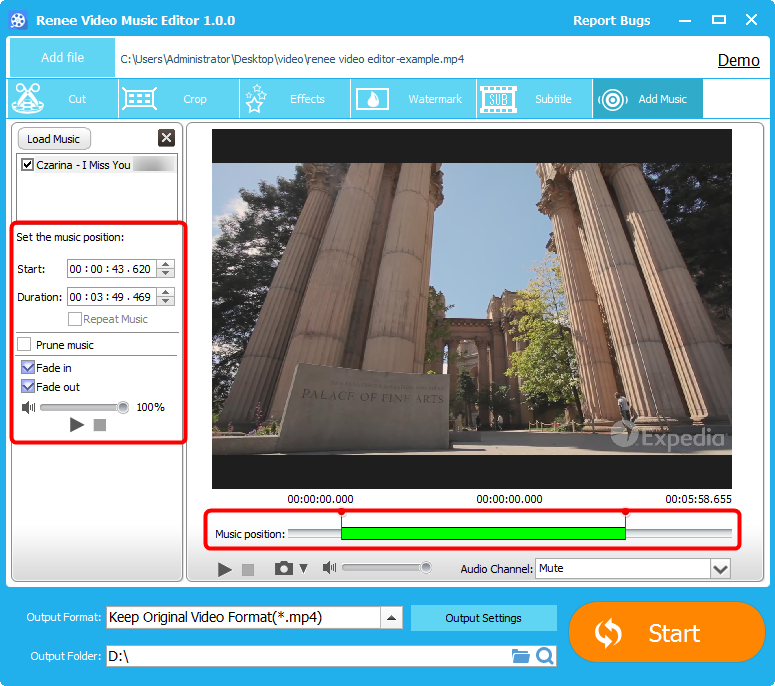Open the Output Format dropdown

click(393, 617)
